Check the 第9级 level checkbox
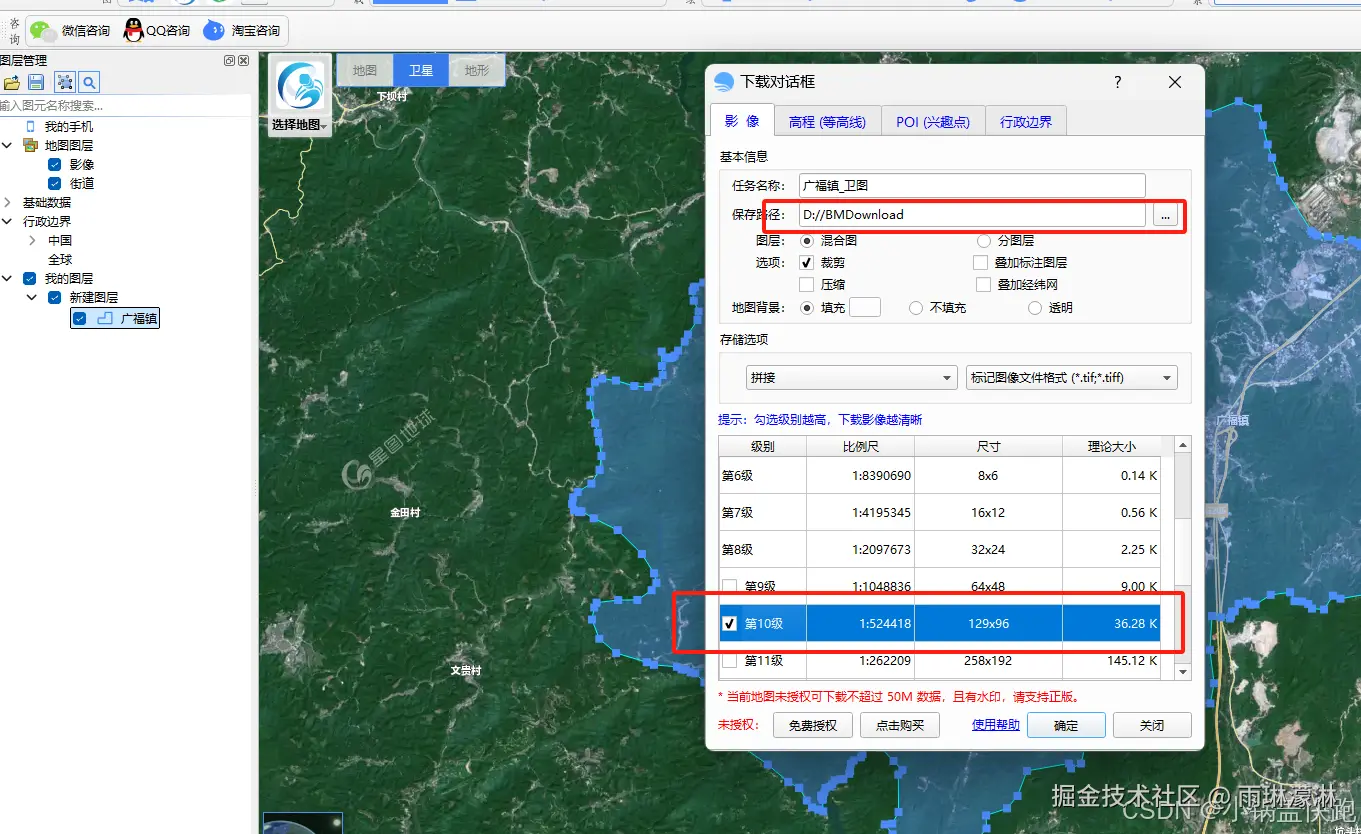This screenshot has width=1361, height=834. pyautogui.click(x=730, y=587)
